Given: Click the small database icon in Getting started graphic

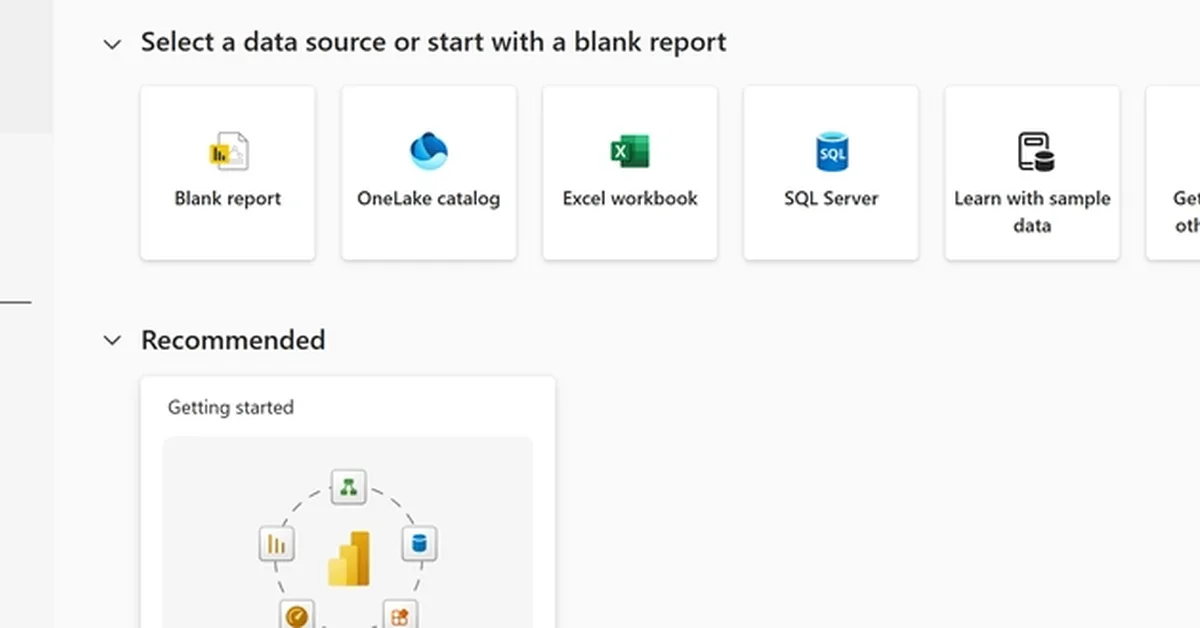Looking at the screenshot, I should (419, 544).
